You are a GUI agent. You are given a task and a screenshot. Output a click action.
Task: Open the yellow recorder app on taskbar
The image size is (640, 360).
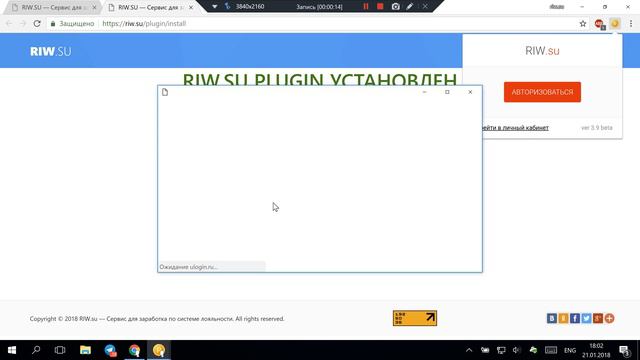159,350
